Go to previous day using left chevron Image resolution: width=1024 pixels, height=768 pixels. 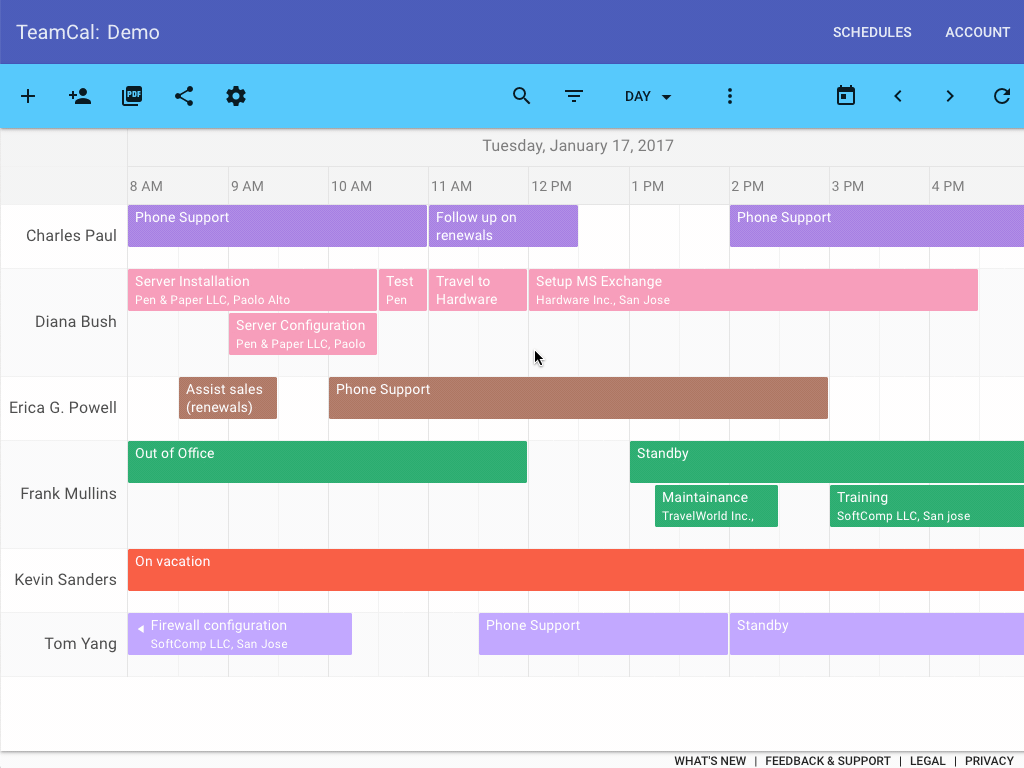(x=898, y=96)
